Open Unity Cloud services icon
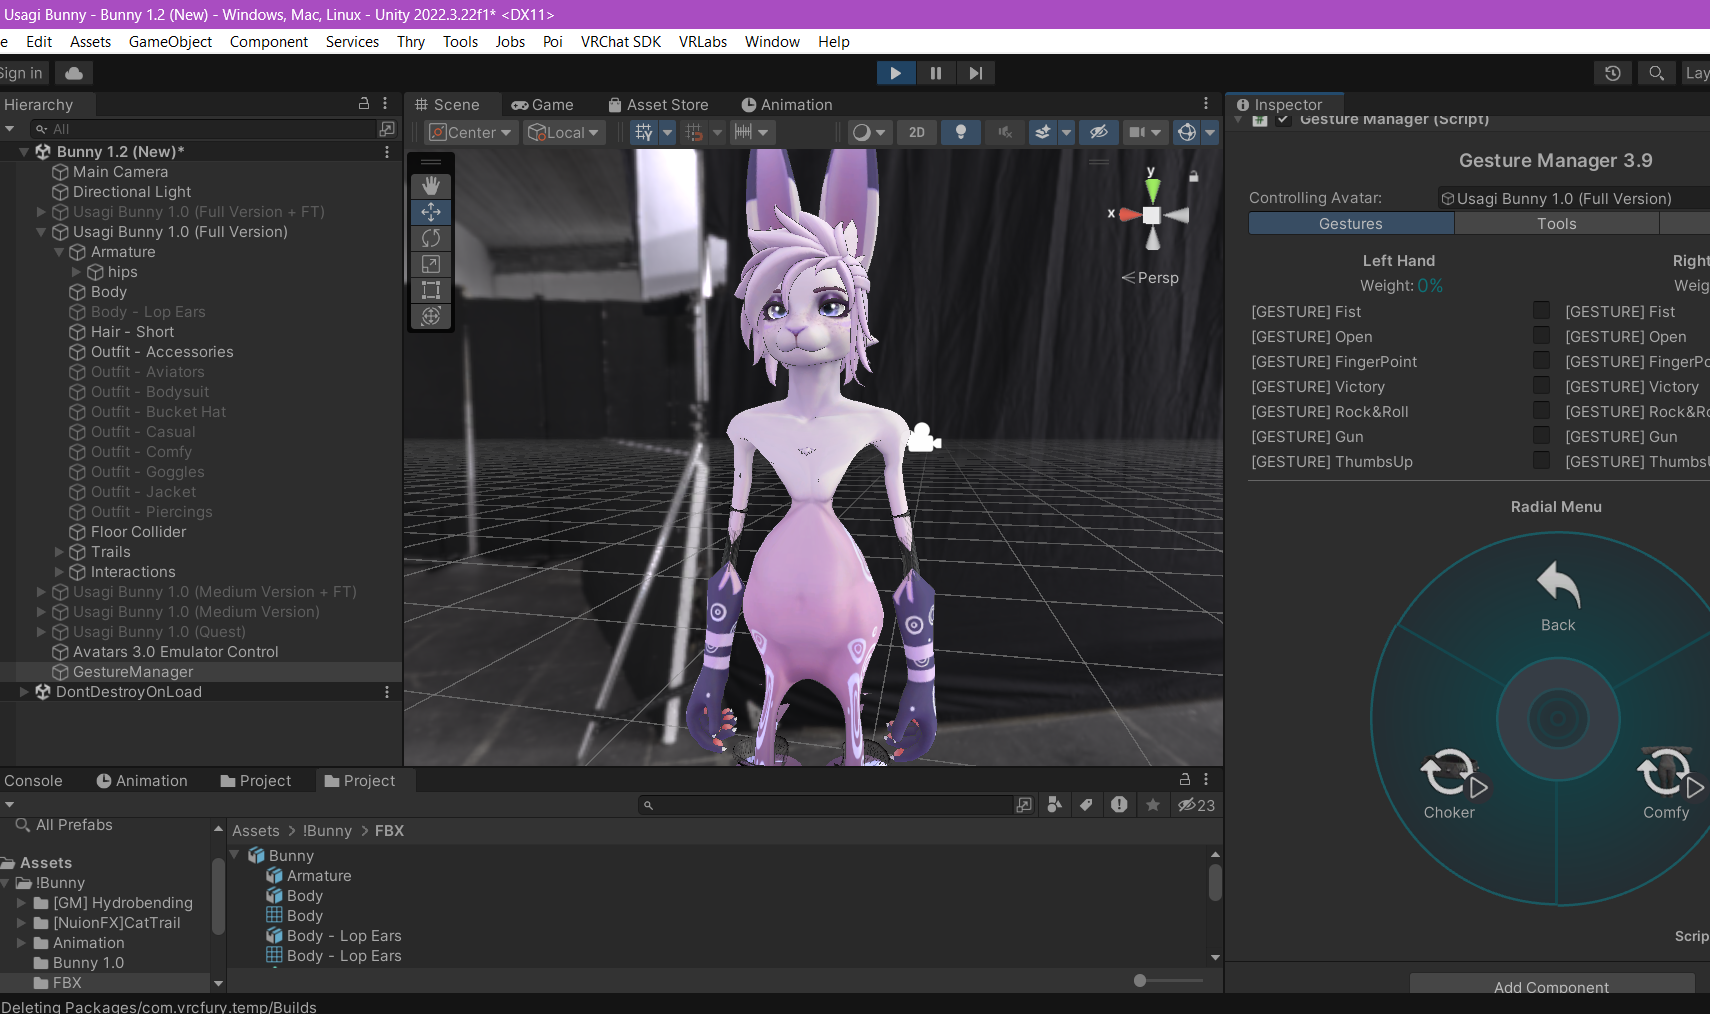Viewport: 1710px width, 1014px height. (x=74, y=73)
